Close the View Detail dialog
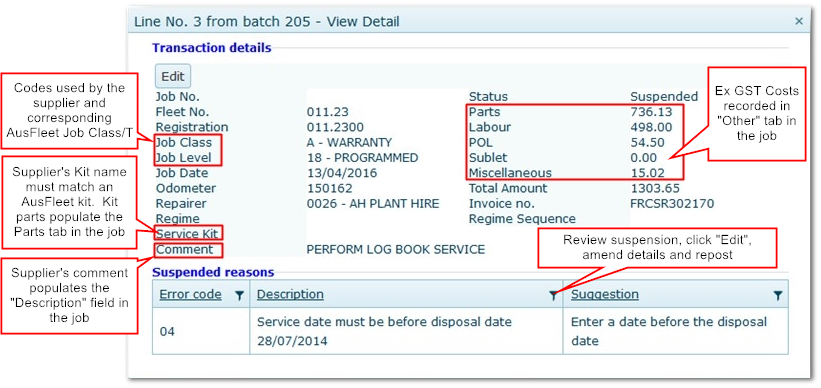Viewport: 821px width, 388px height. [798, 21]
